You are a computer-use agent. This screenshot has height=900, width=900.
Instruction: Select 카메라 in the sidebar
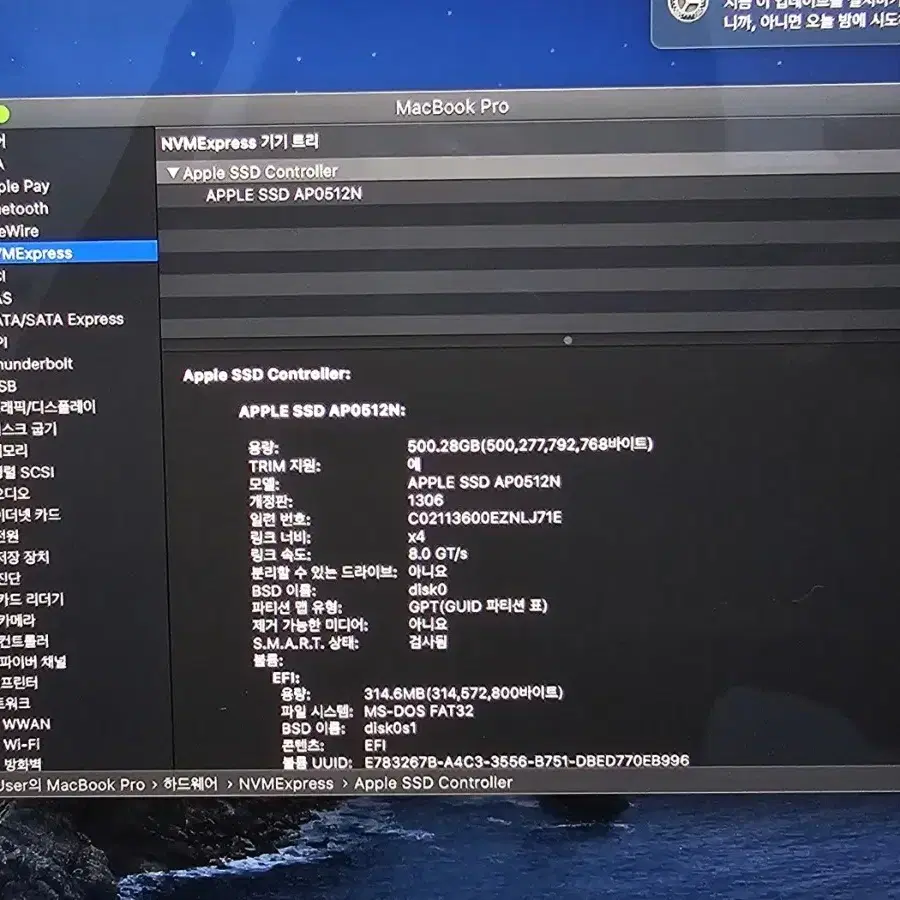point(18,620)
